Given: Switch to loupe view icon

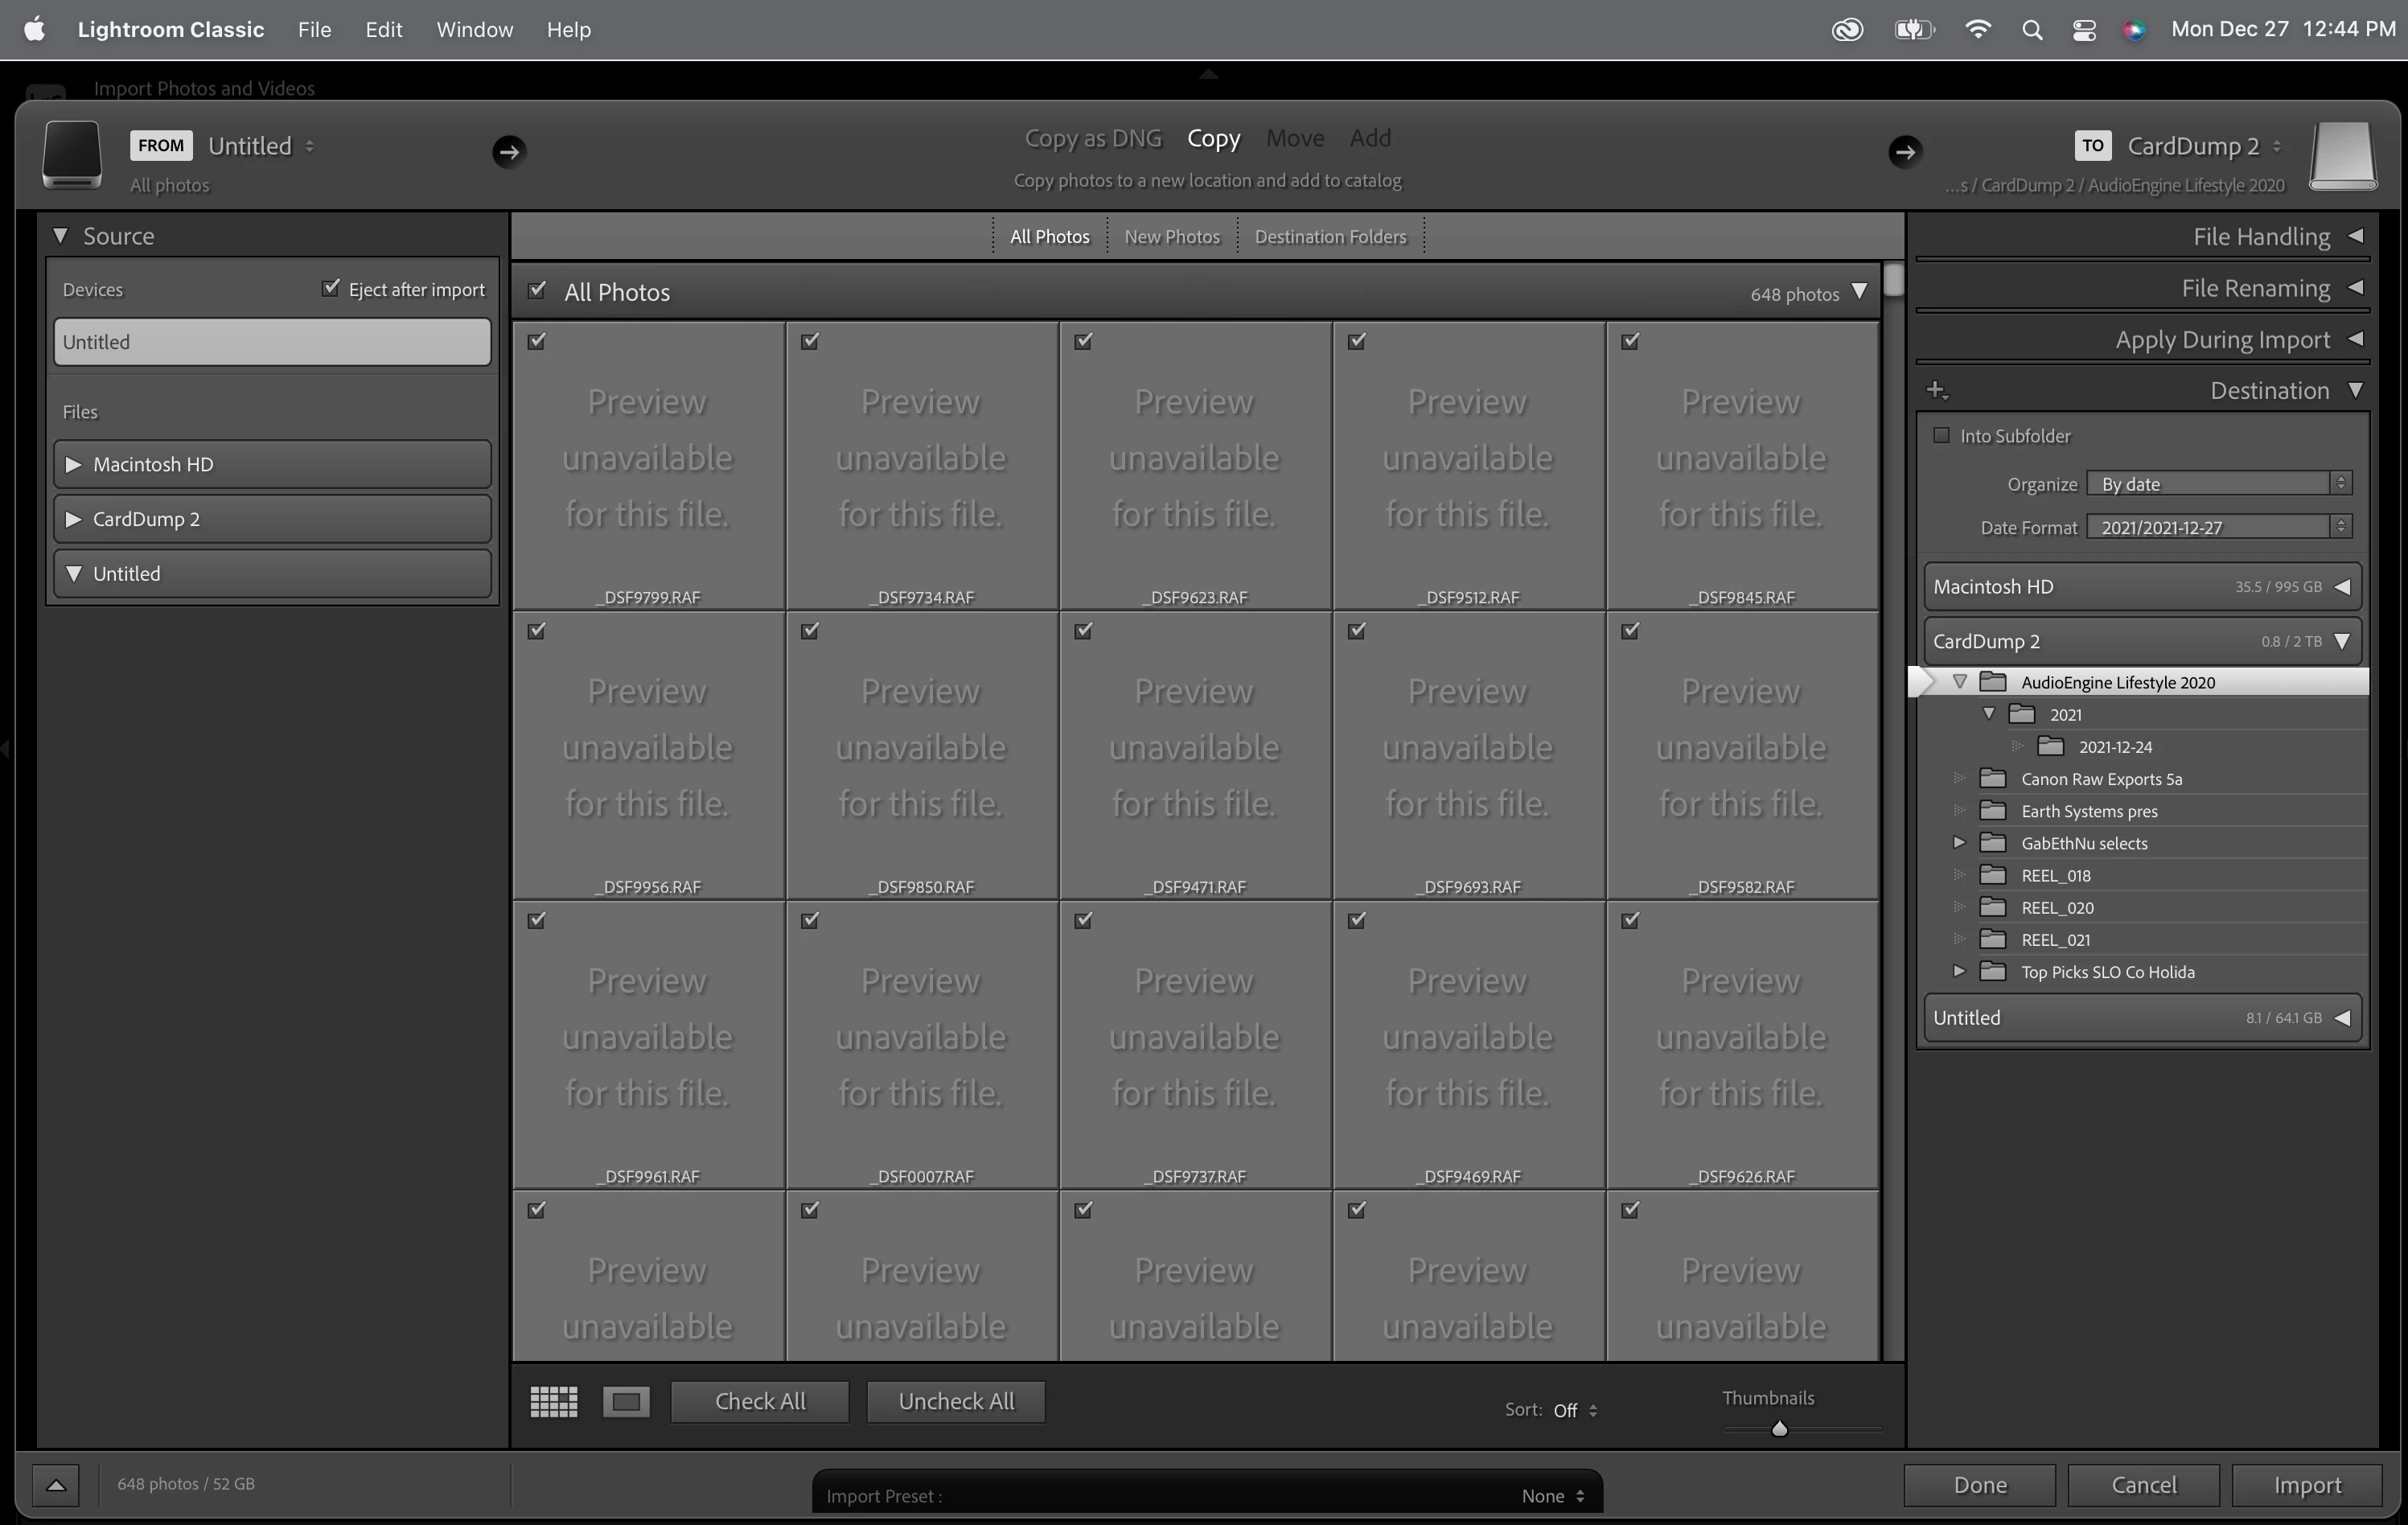Looking at the screenshot, I should pos(626,1401).
